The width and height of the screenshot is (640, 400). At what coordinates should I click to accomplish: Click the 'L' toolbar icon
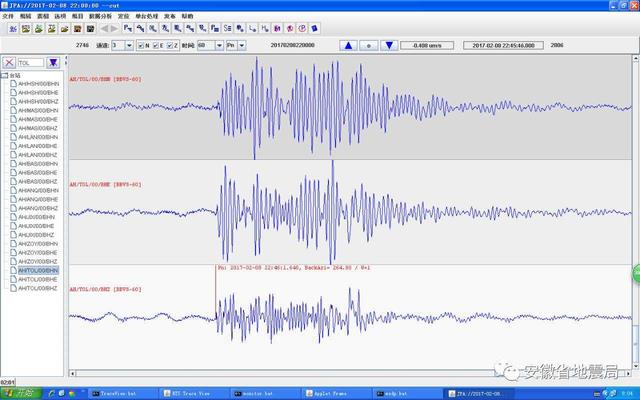pyautogui.click(x=253, y=29)
